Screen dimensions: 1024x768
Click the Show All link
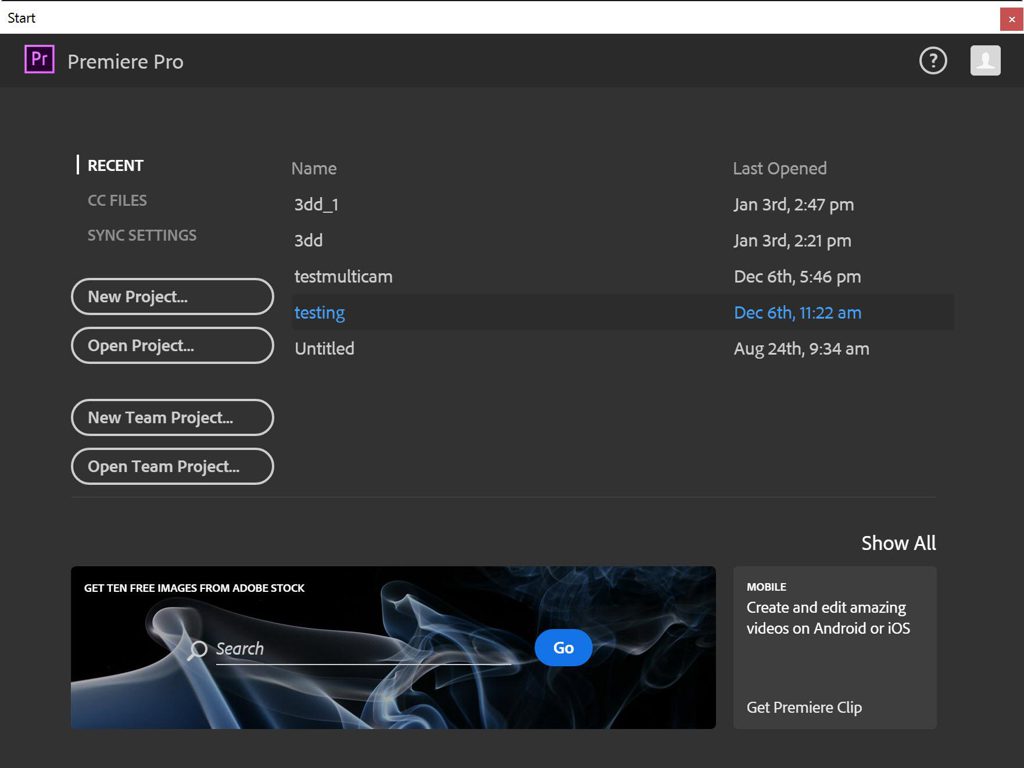pos(898,543)
